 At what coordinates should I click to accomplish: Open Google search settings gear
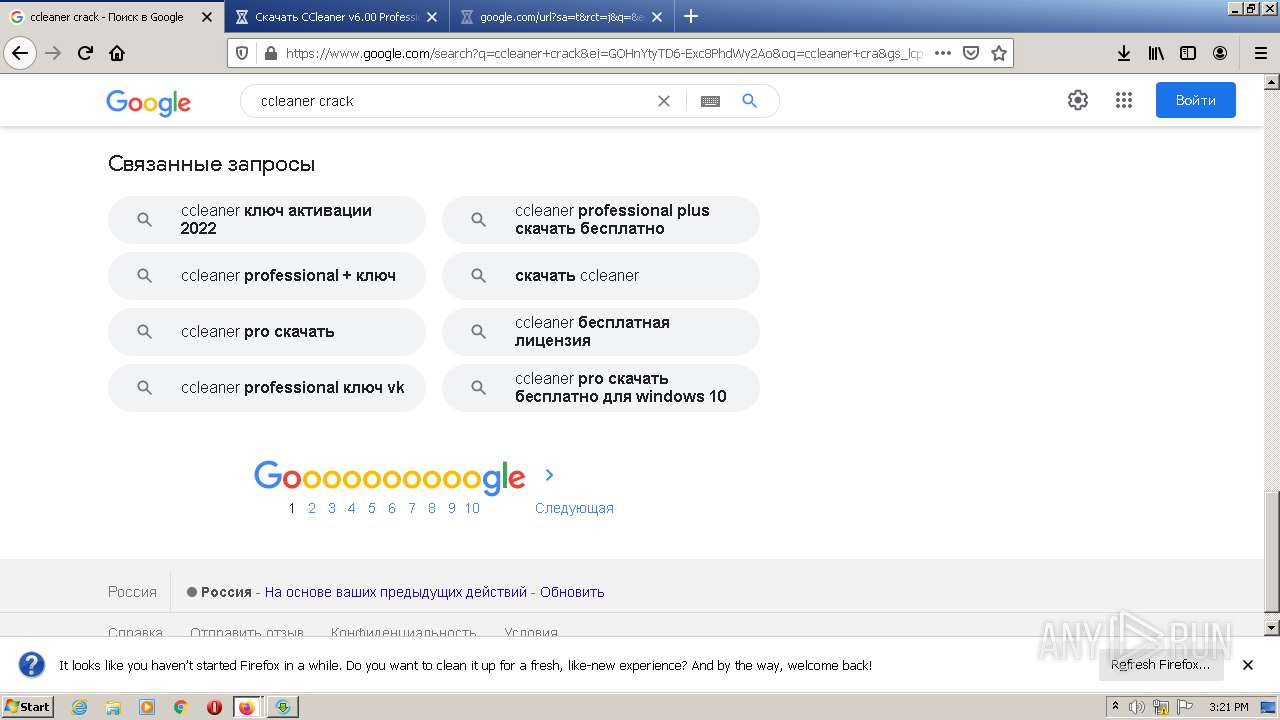coord(1077,100)
